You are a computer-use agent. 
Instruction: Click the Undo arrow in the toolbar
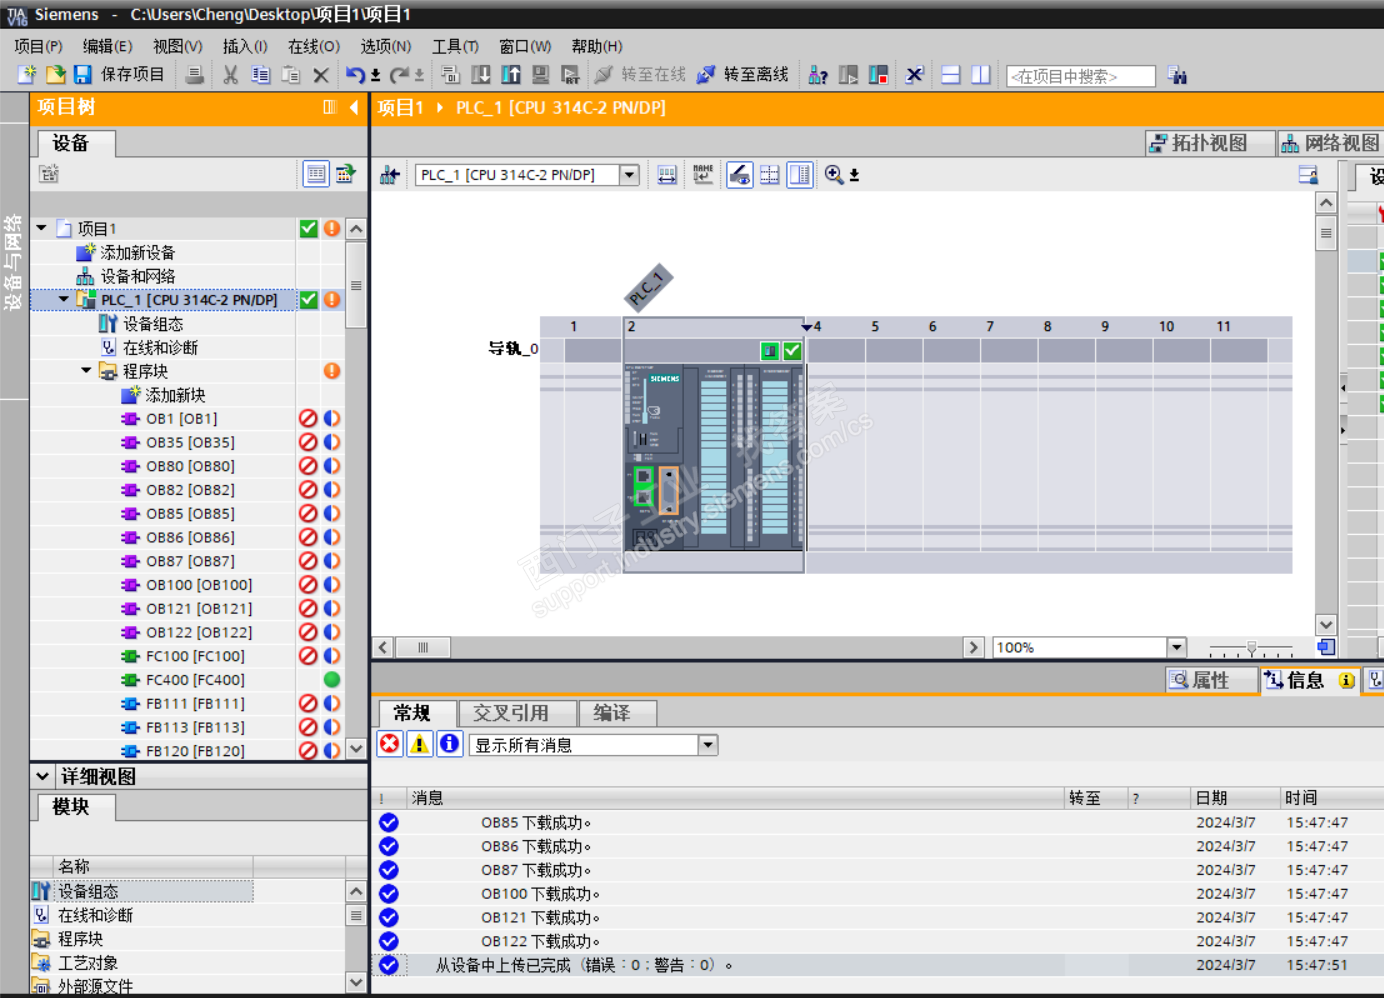click(x=355, y=75)
